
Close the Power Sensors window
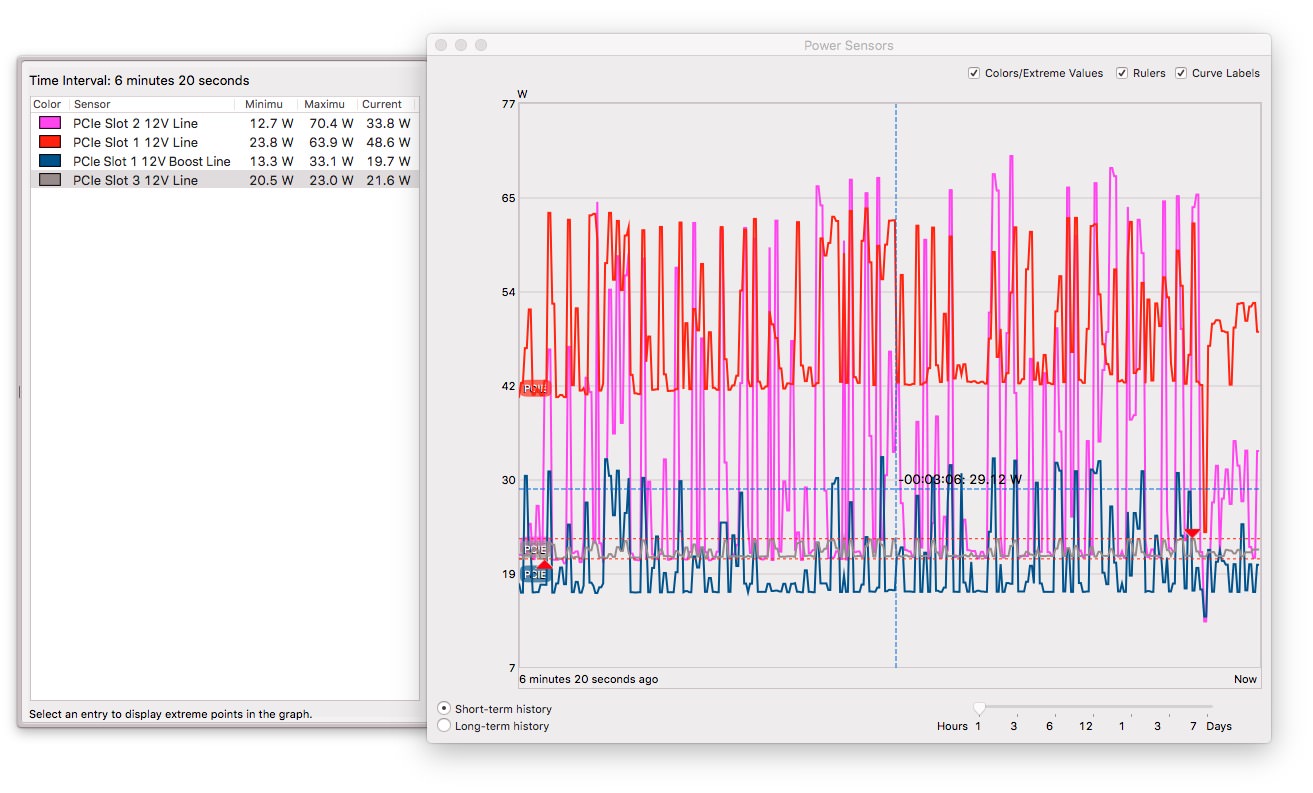(x=441, y=45)
